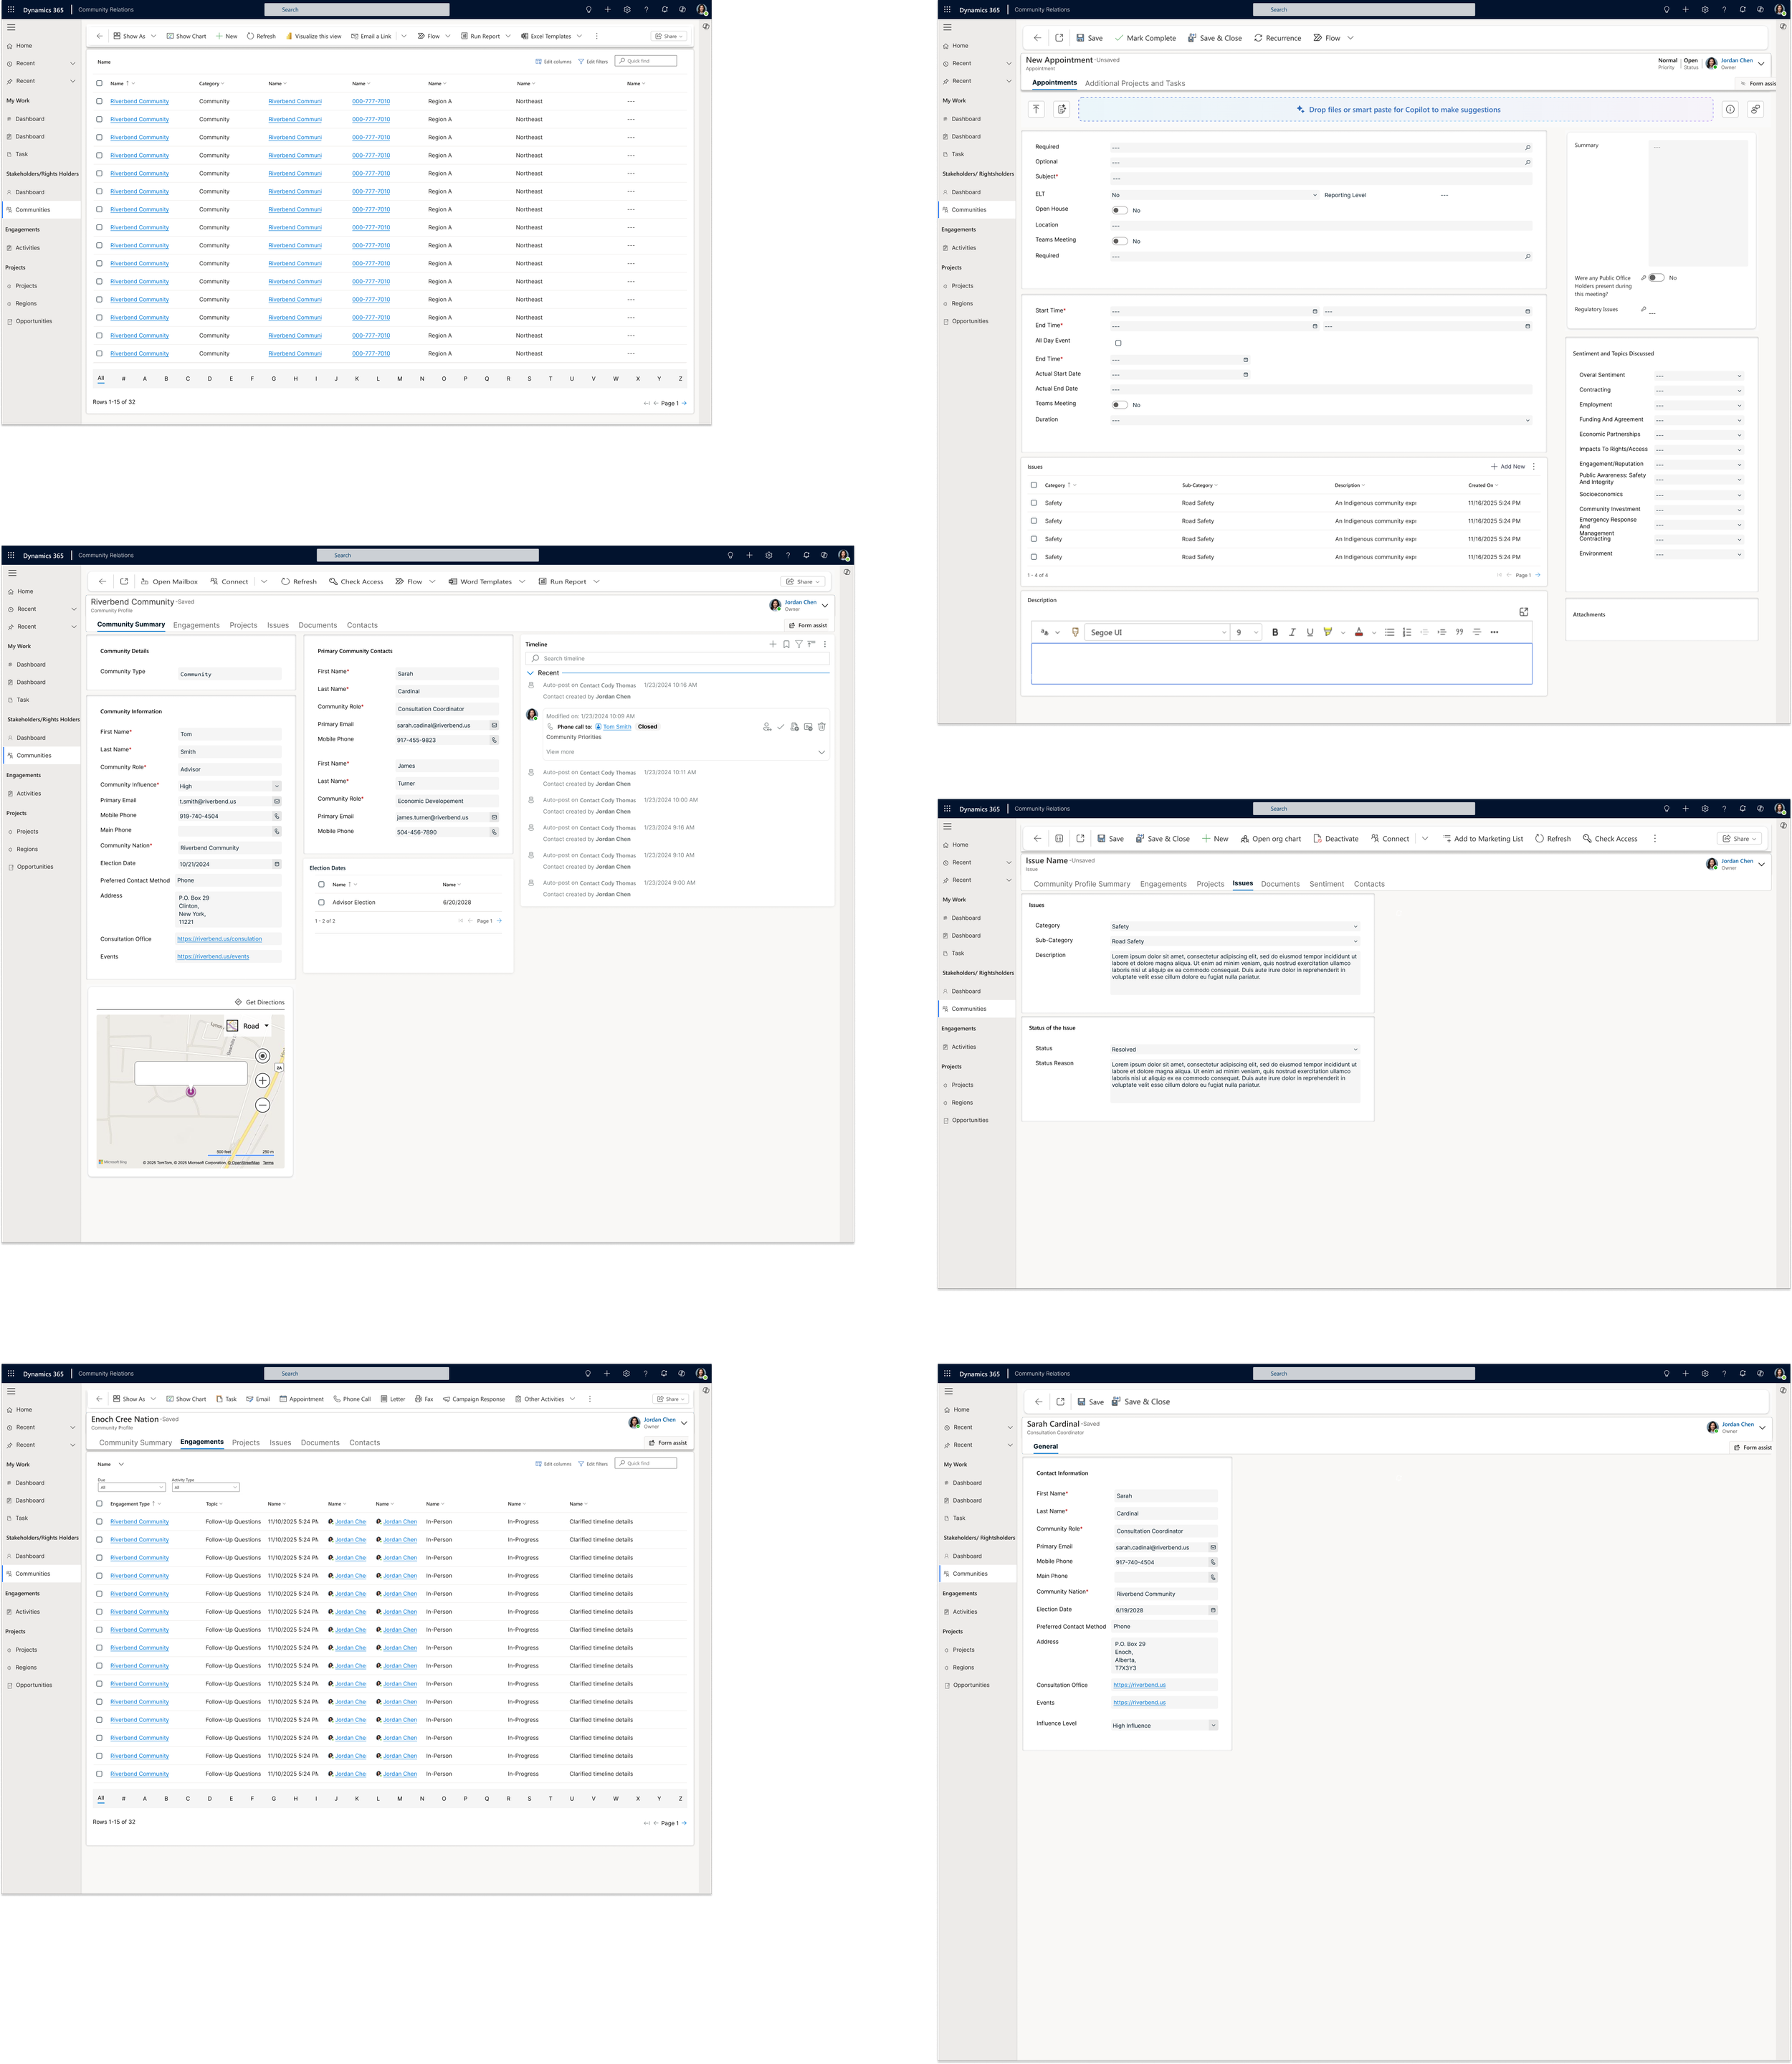Screen dimensions: 1792x2064
Task: Click the Copilot drop files zone
Action: tap(1396, 110)
